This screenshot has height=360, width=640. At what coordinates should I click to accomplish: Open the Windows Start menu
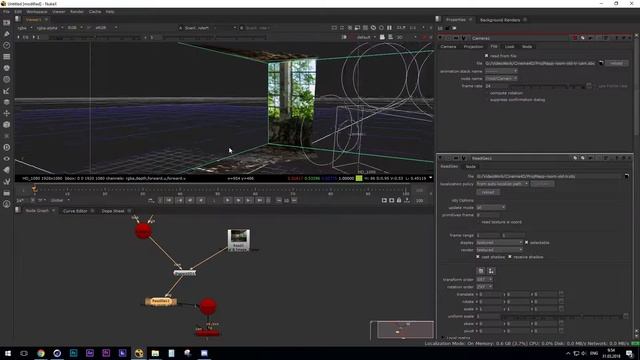[8, 353]
